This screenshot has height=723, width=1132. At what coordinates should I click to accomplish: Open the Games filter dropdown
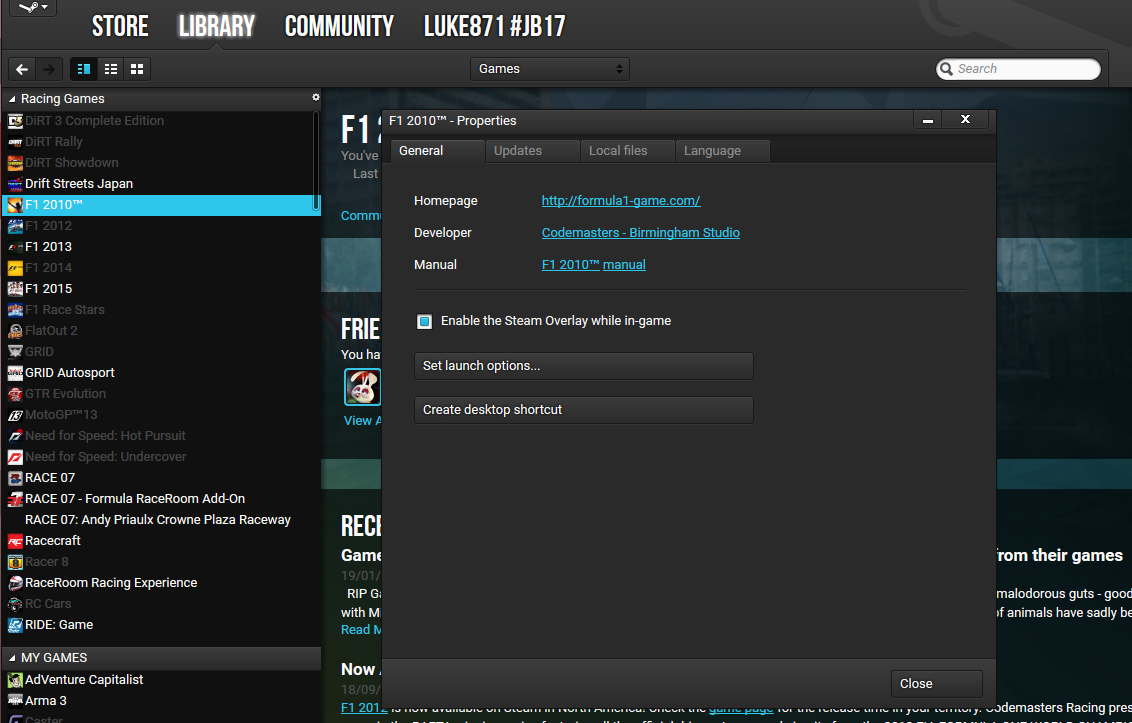click(x=549, y=69)
